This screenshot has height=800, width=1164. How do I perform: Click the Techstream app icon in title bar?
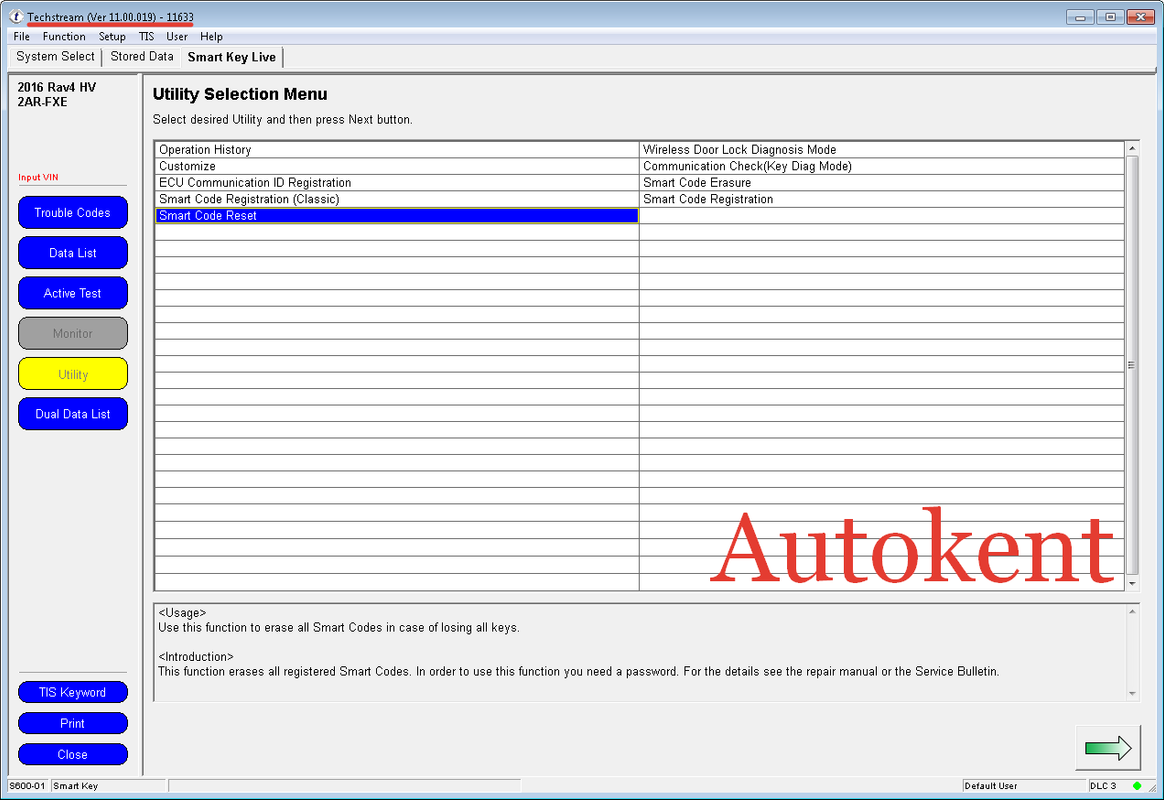pos(16,16)
